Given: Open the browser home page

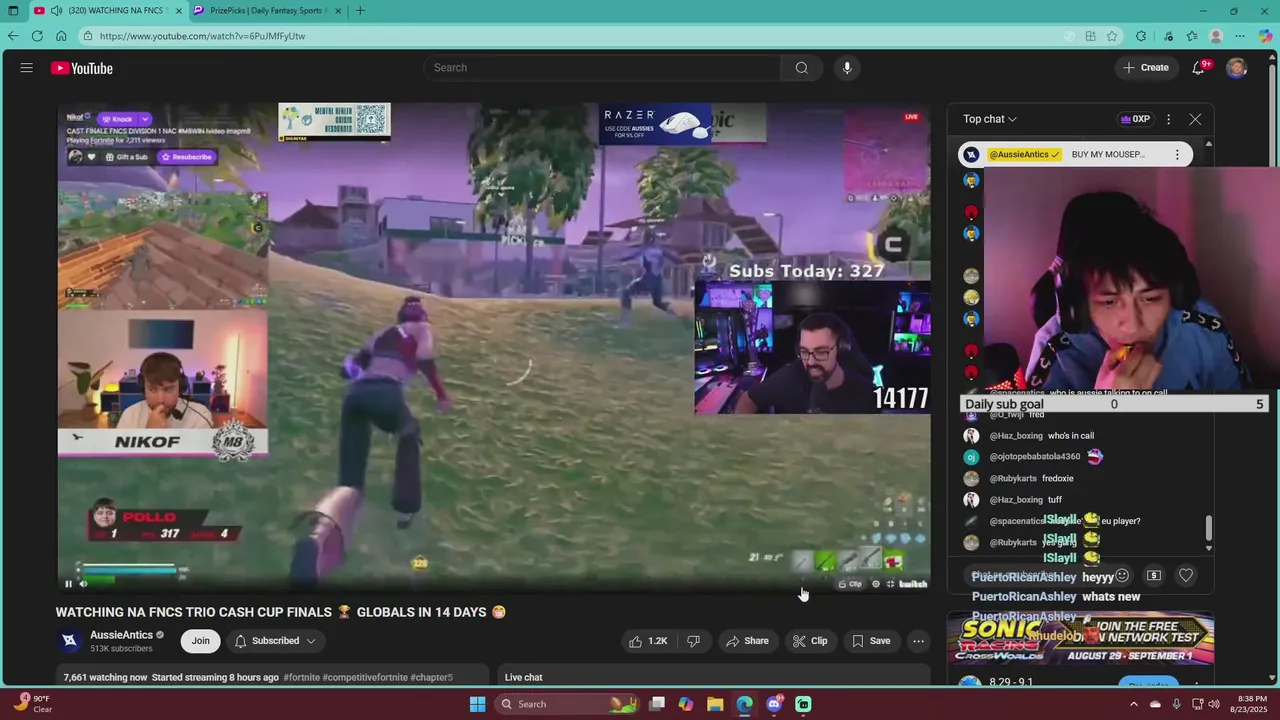Looking at the screenshot, I should 61,36.
